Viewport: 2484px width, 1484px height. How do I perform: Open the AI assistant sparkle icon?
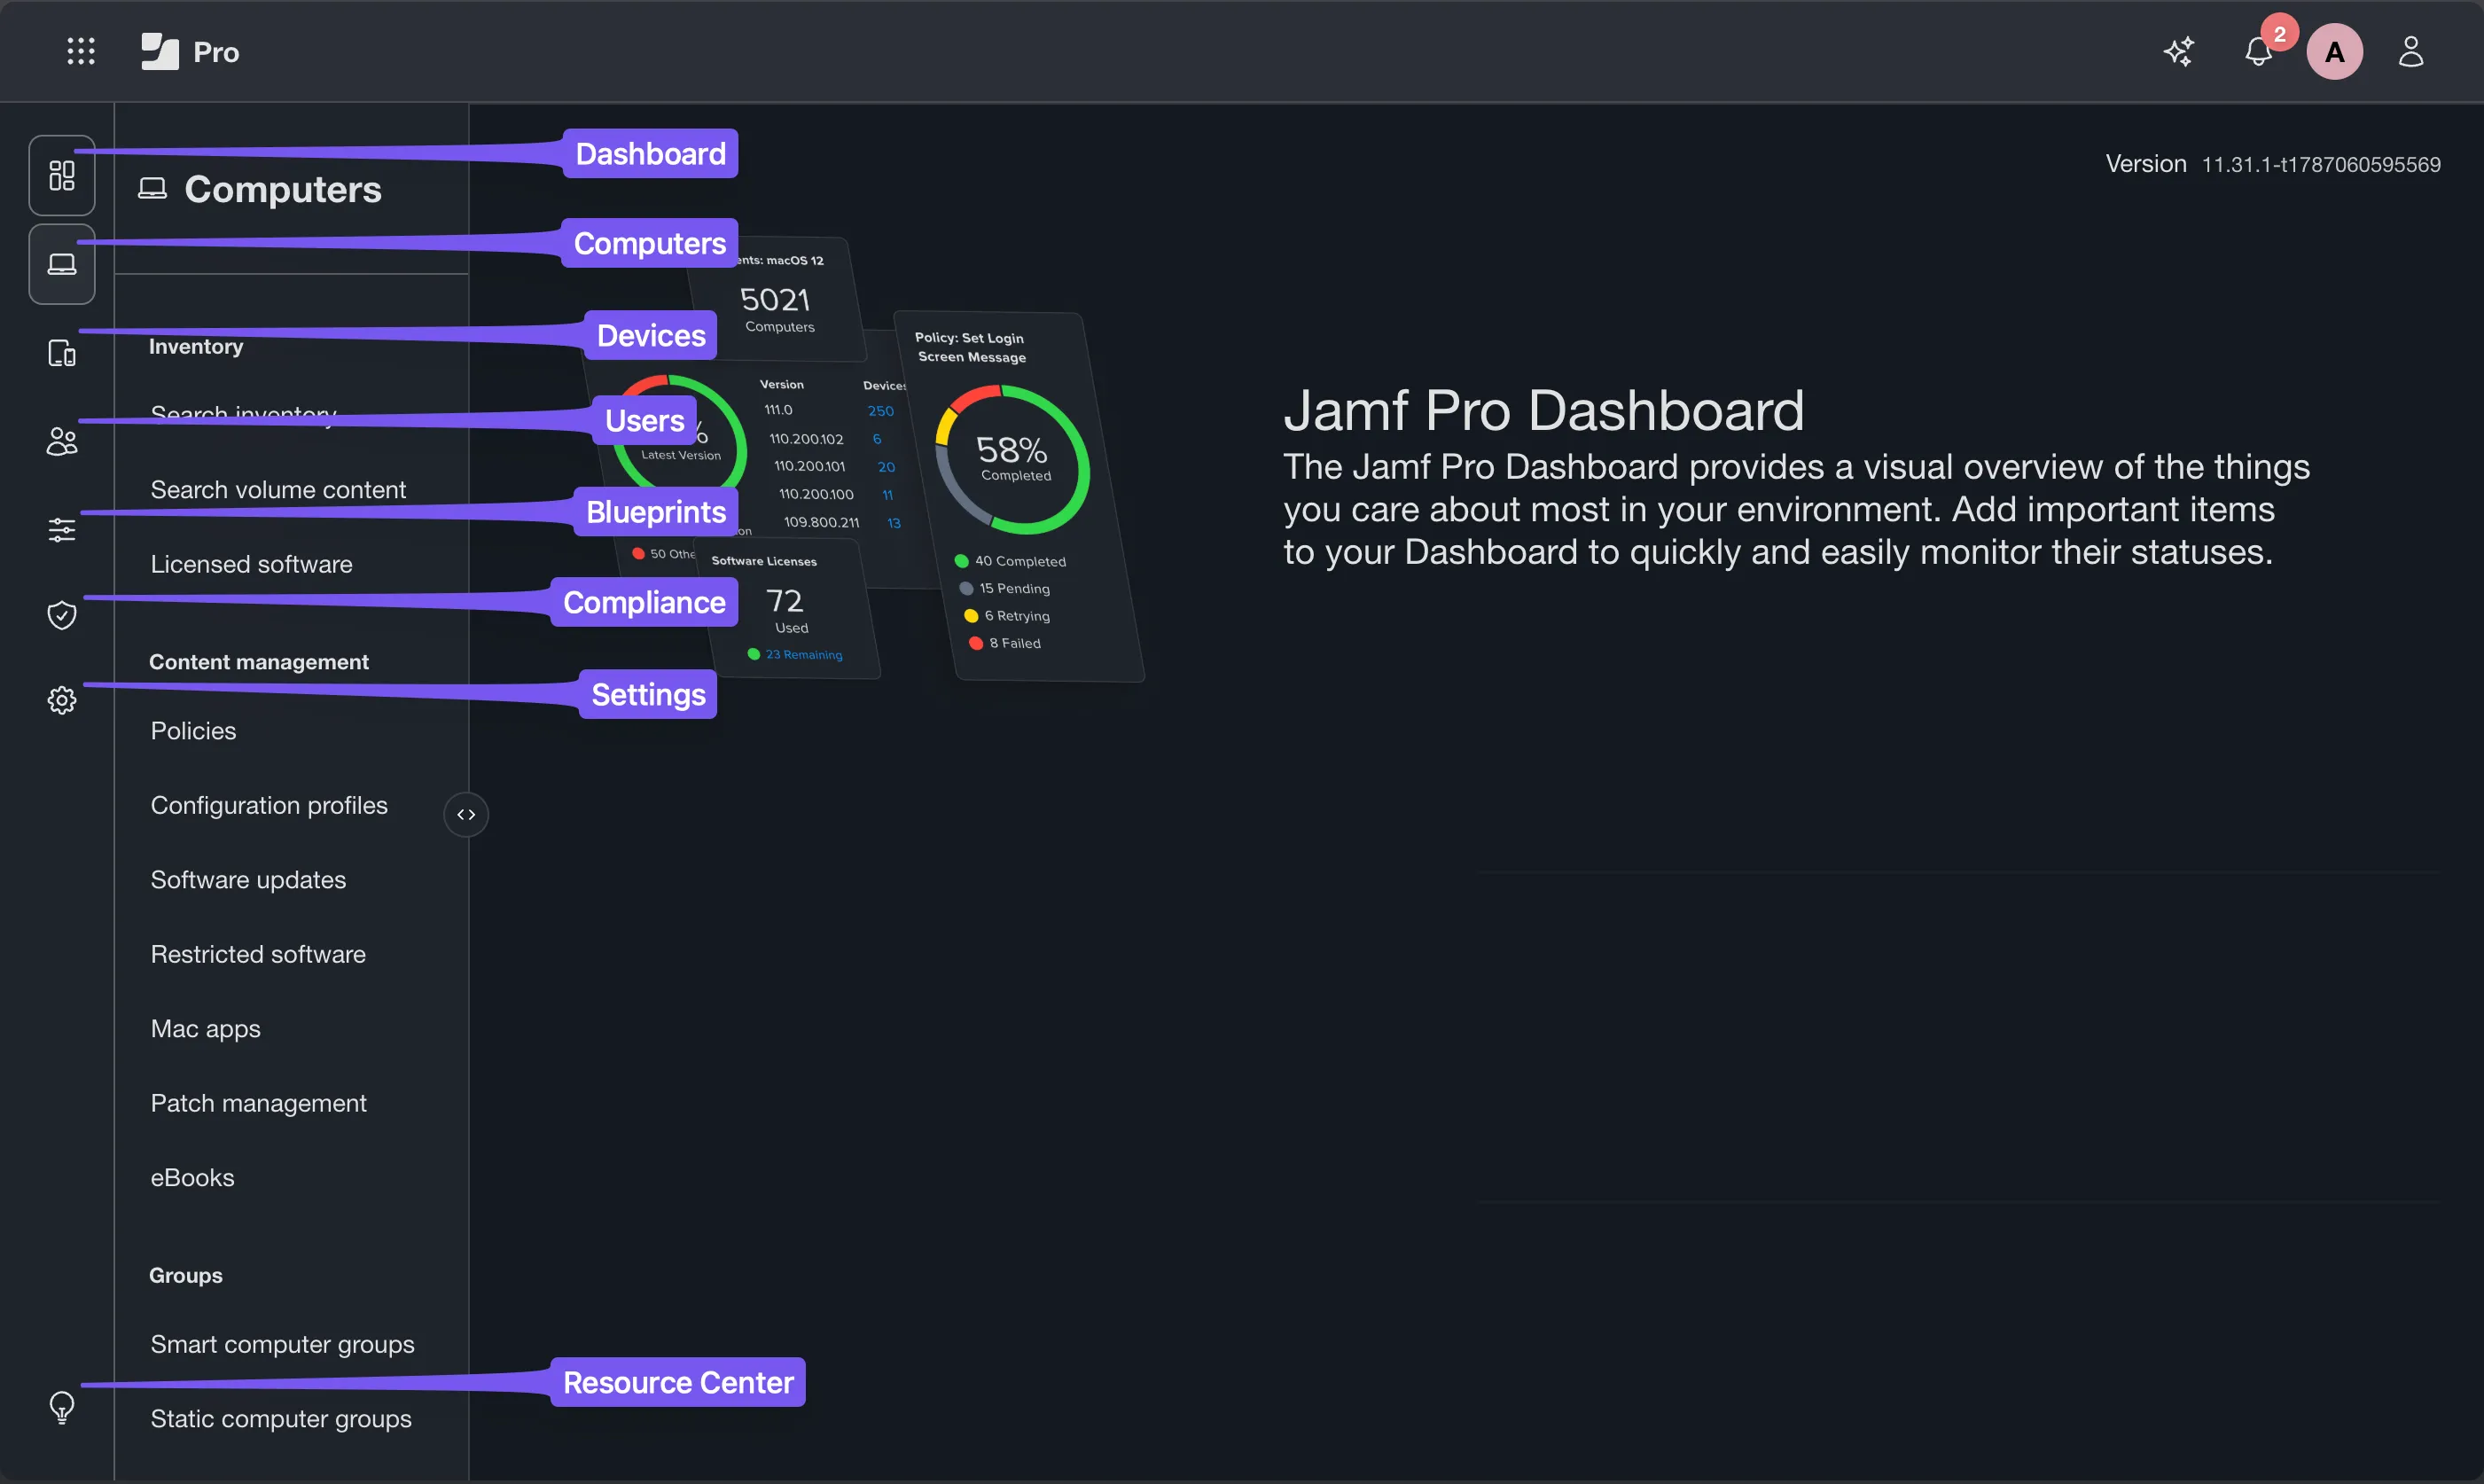(2179, 51)
